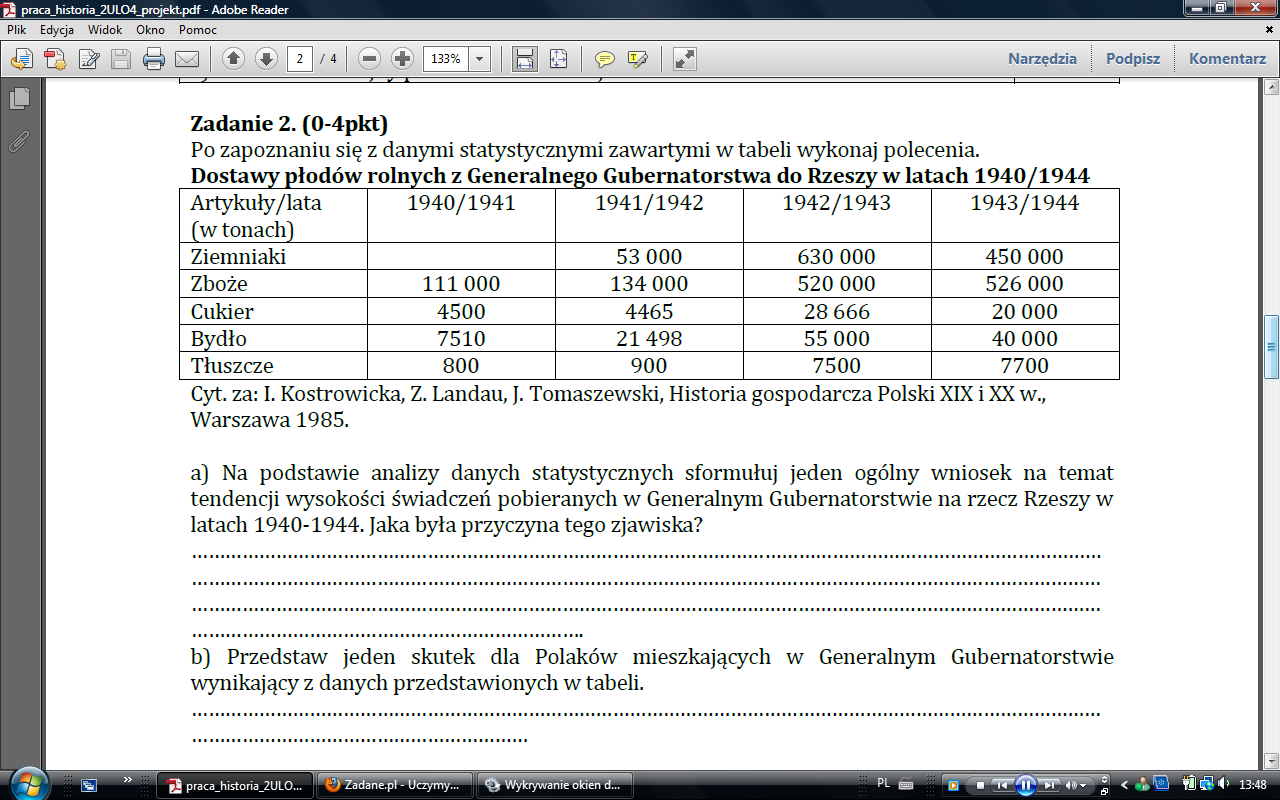Click the page number input field

tap(299, 59)
